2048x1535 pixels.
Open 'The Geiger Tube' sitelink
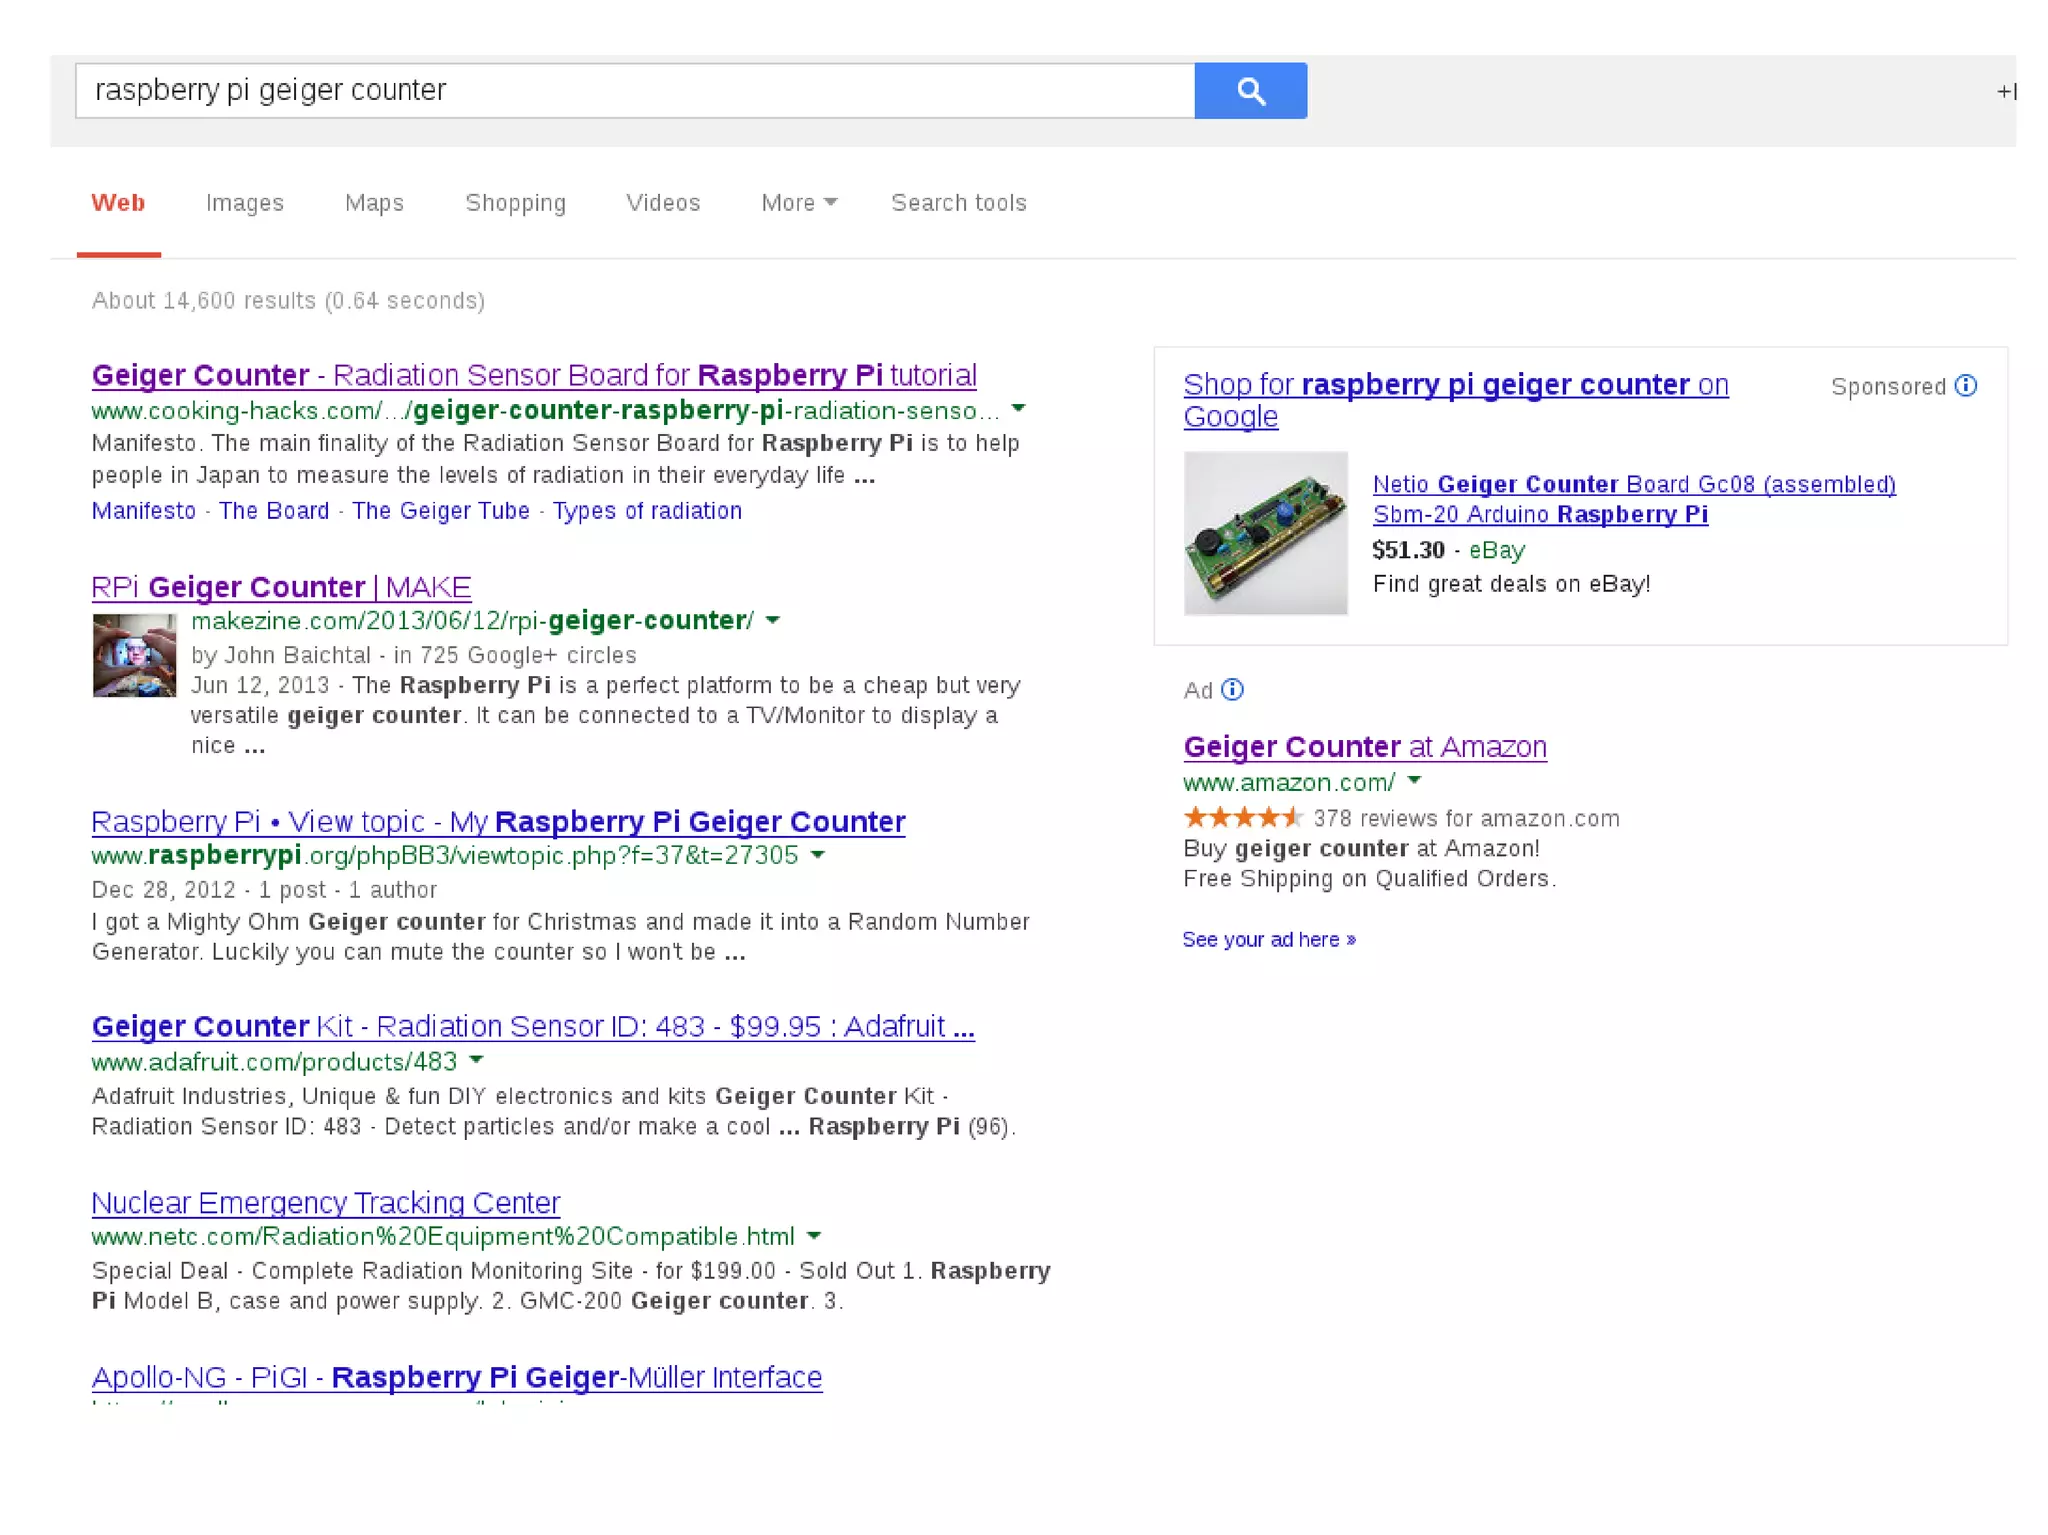coord(440,511)
